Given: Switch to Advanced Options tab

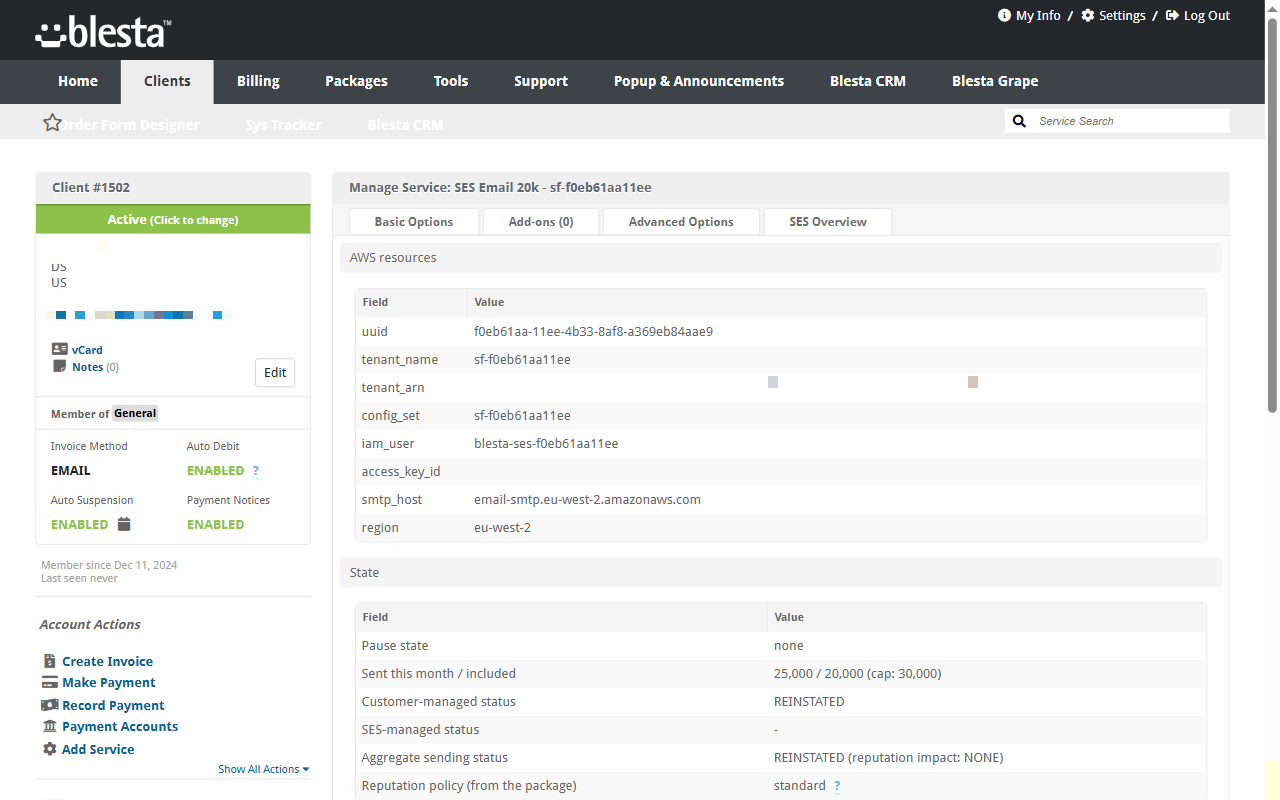Looking at the screenshot, I should tap(681, 222).
